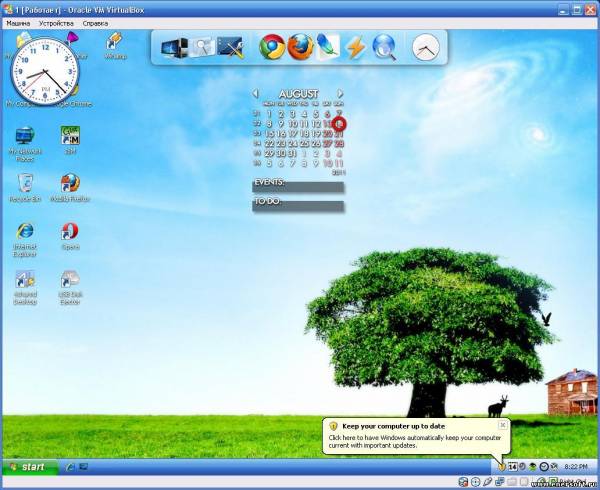Screen dimensions: 600x490
Task: Click the lightning bolt icon in the dock
Action: [355, 48]
